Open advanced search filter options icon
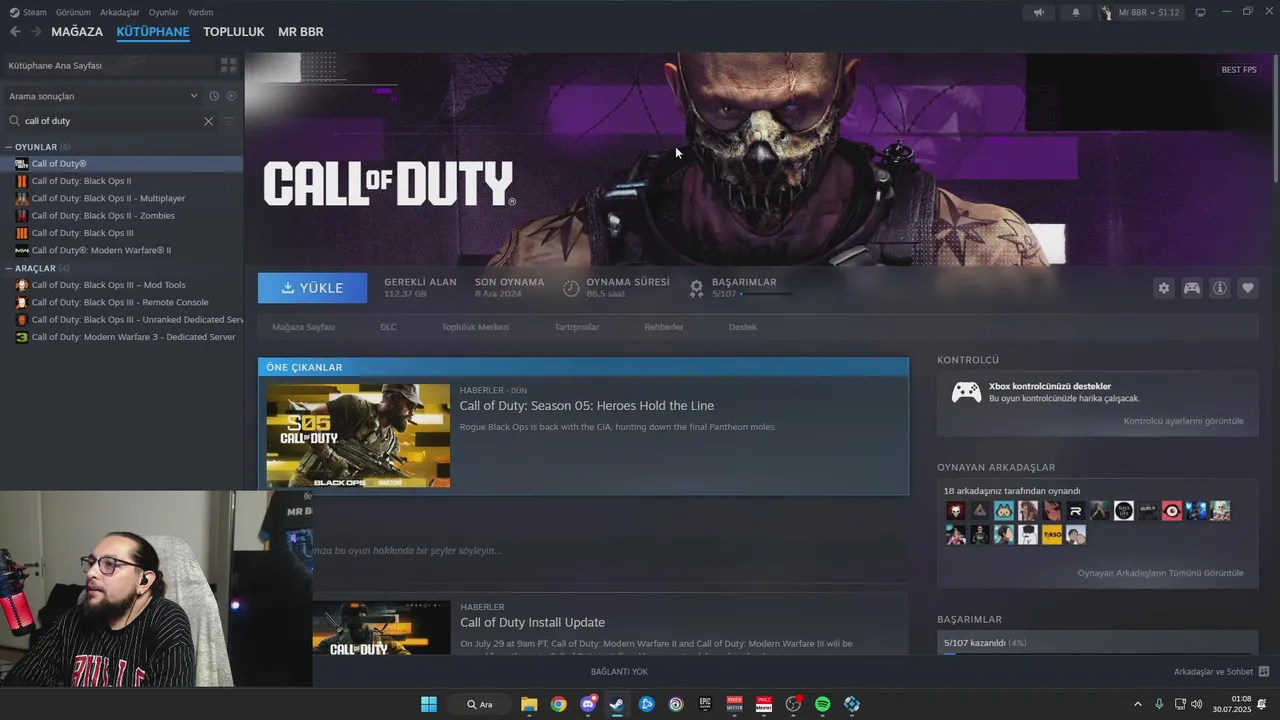Image resolution: width=1280 pixels, height=720 pixels. [x=229, y=121]
